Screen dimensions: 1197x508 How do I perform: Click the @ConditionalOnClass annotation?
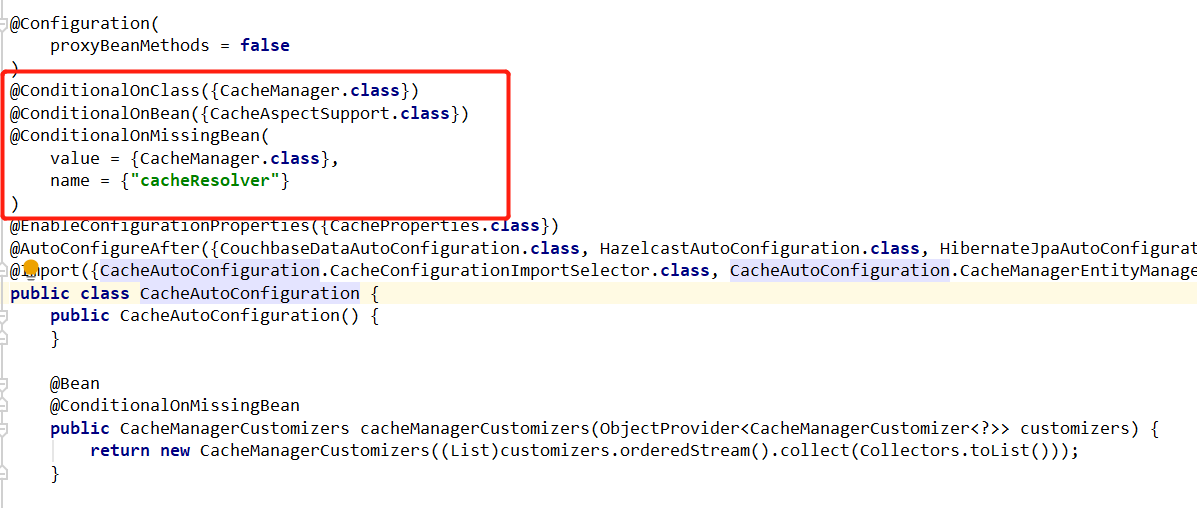coord(105,91)
